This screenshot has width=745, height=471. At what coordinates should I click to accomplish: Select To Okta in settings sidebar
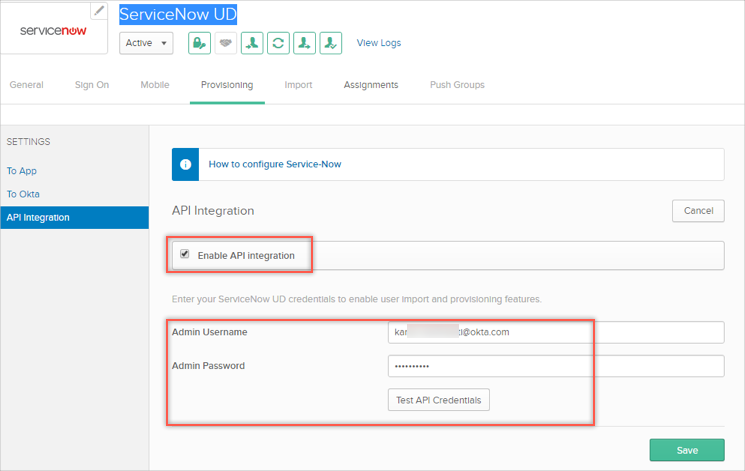[23, 194]
